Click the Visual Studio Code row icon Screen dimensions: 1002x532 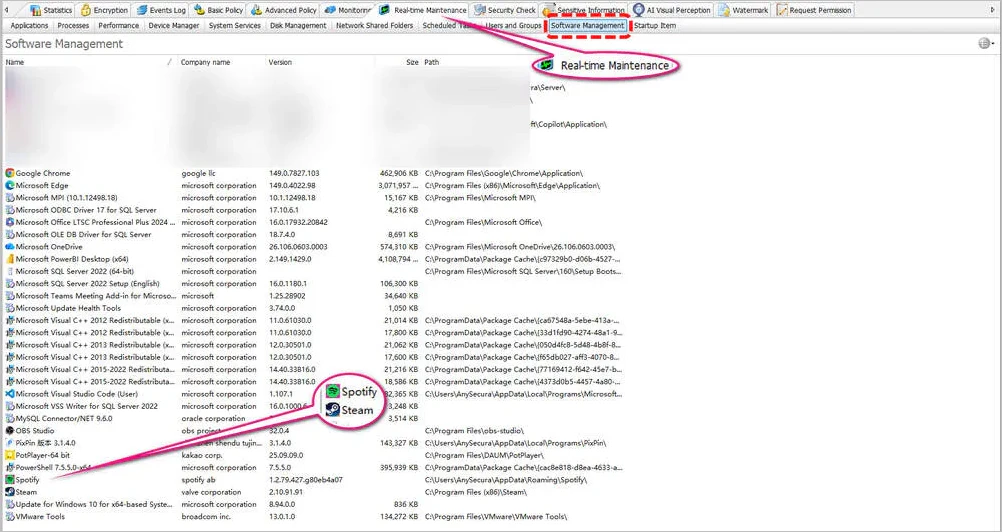tap(10, 394)
